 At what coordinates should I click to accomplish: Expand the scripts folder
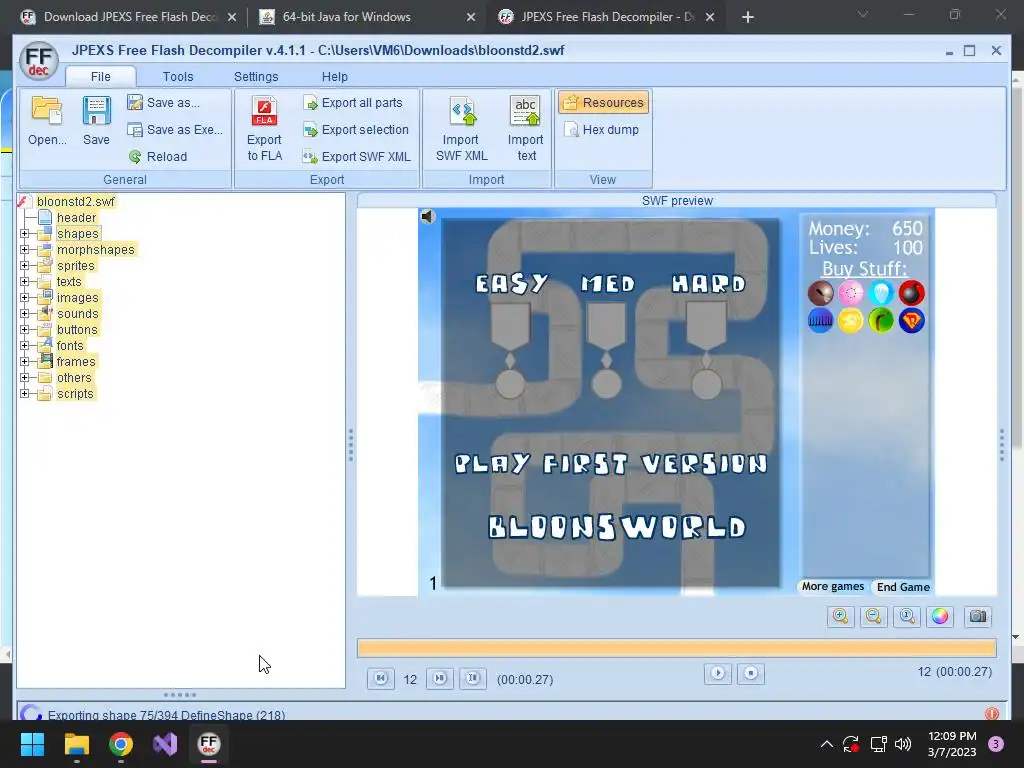click(x=24, y=394)
